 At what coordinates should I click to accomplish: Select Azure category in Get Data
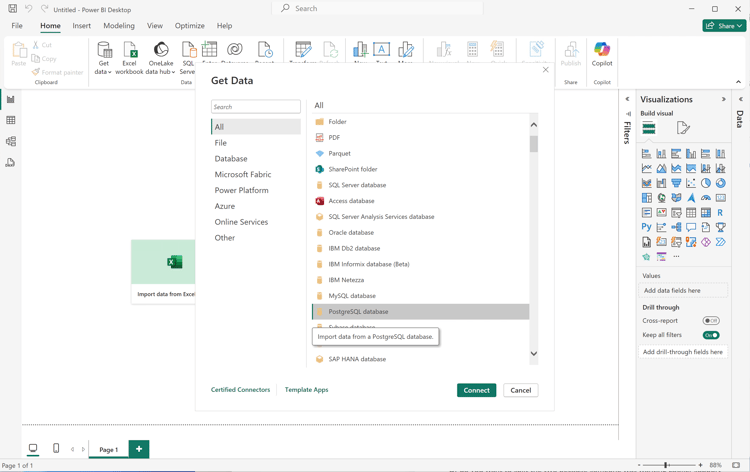pyautogui.click(x=256, y=206)
